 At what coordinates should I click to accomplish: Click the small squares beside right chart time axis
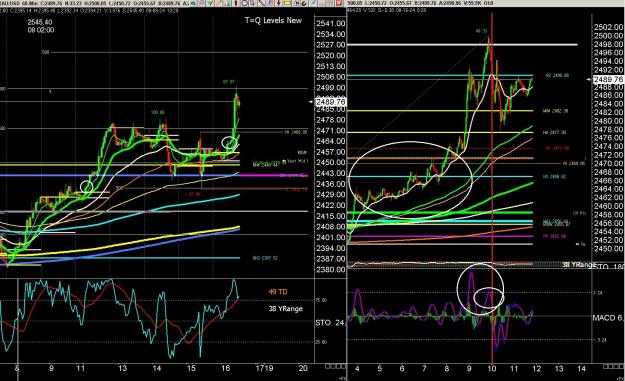tap(614, 366)
